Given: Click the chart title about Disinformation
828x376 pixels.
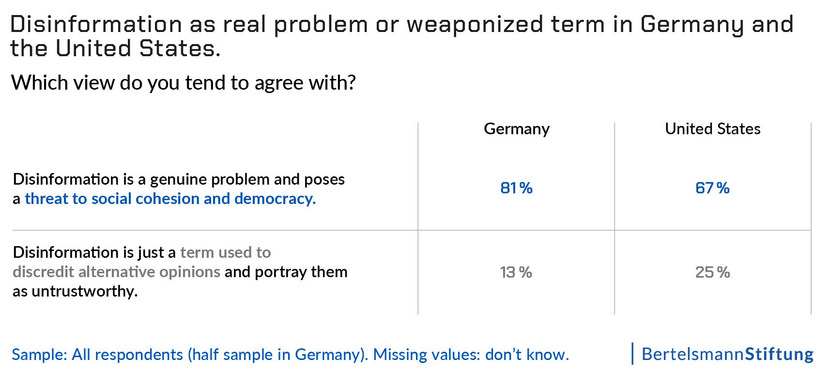Looking at the screenshot, I should click(x=402, y=37).
